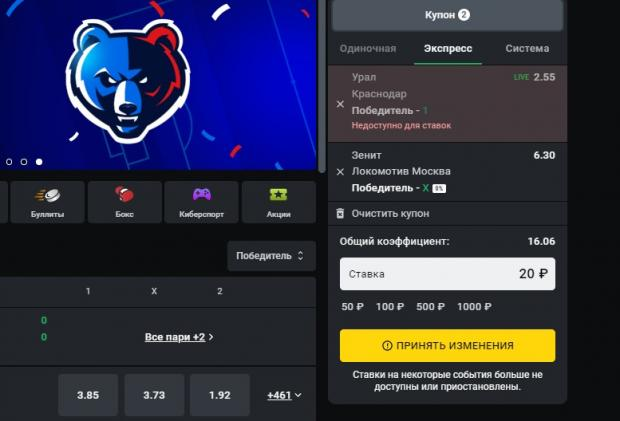The height and width of the screenshot is (421, 620).
Task: Open the Победитель market dropdown
Action: click(x=271, y=256)
